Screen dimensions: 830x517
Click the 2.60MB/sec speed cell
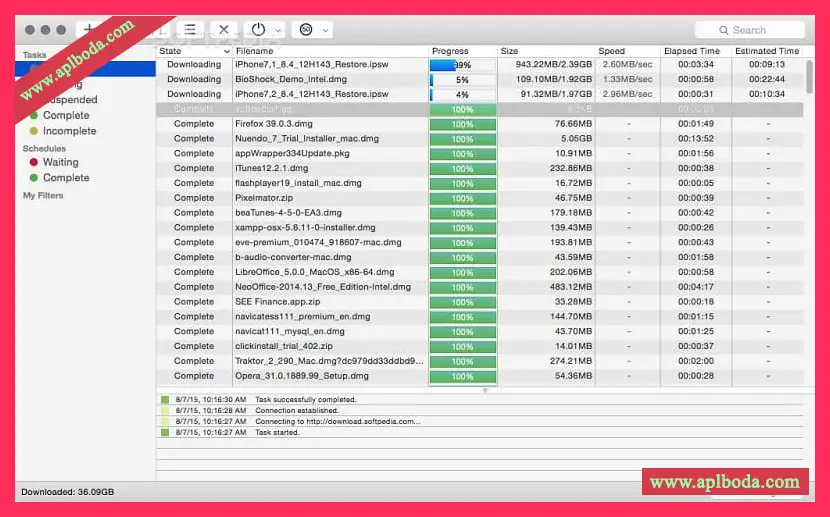coord(627,65)
